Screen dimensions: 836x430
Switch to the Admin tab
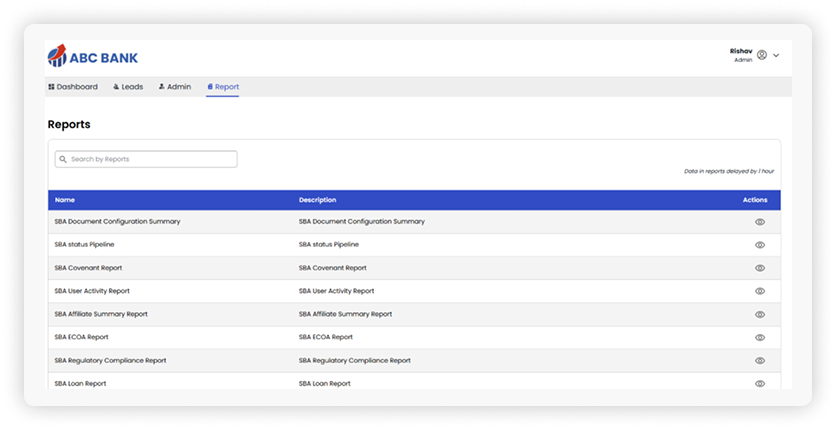tap(174, 87)
